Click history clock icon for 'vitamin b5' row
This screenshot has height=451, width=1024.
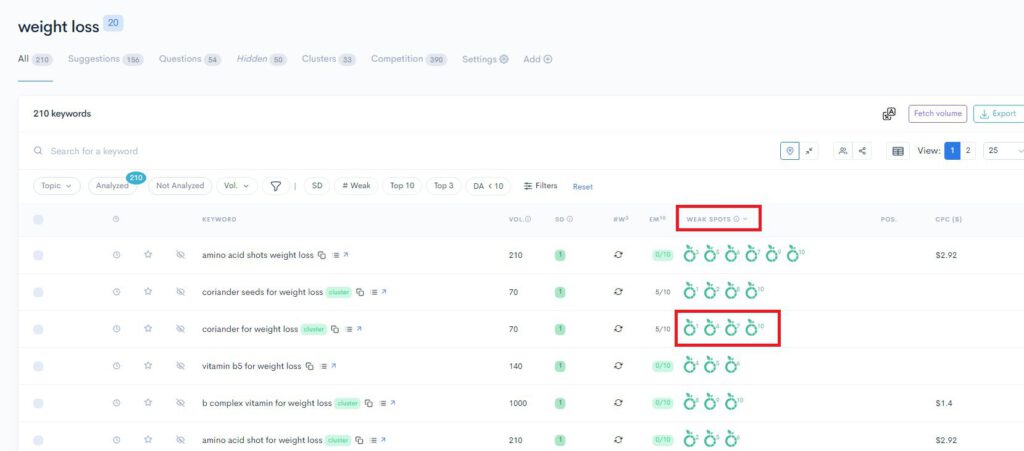pyautogui.click(x=116, y=366)
